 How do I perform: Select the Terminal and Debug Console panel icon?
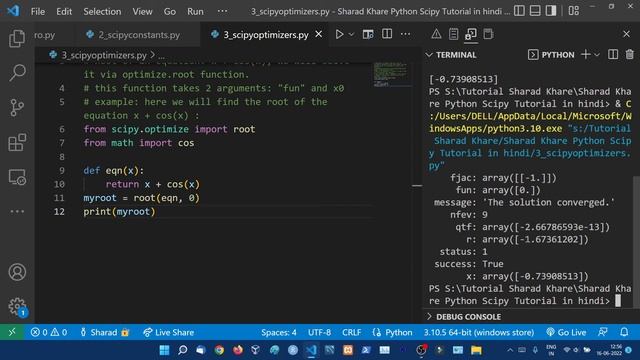[471, 34]
